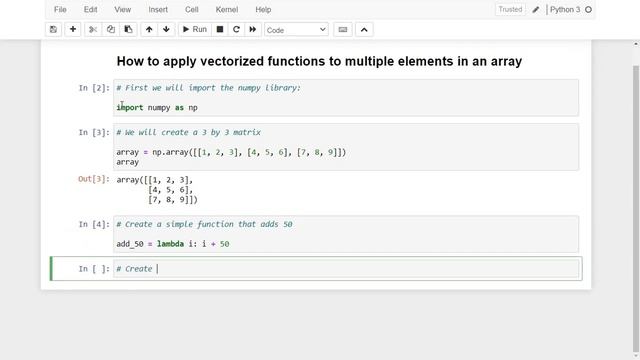Image resolution: width=640 pixels, height=360 pixels.
Task: Click the kernel idle circle indicator
Action: pyautogui.click(x=588, y=10)
